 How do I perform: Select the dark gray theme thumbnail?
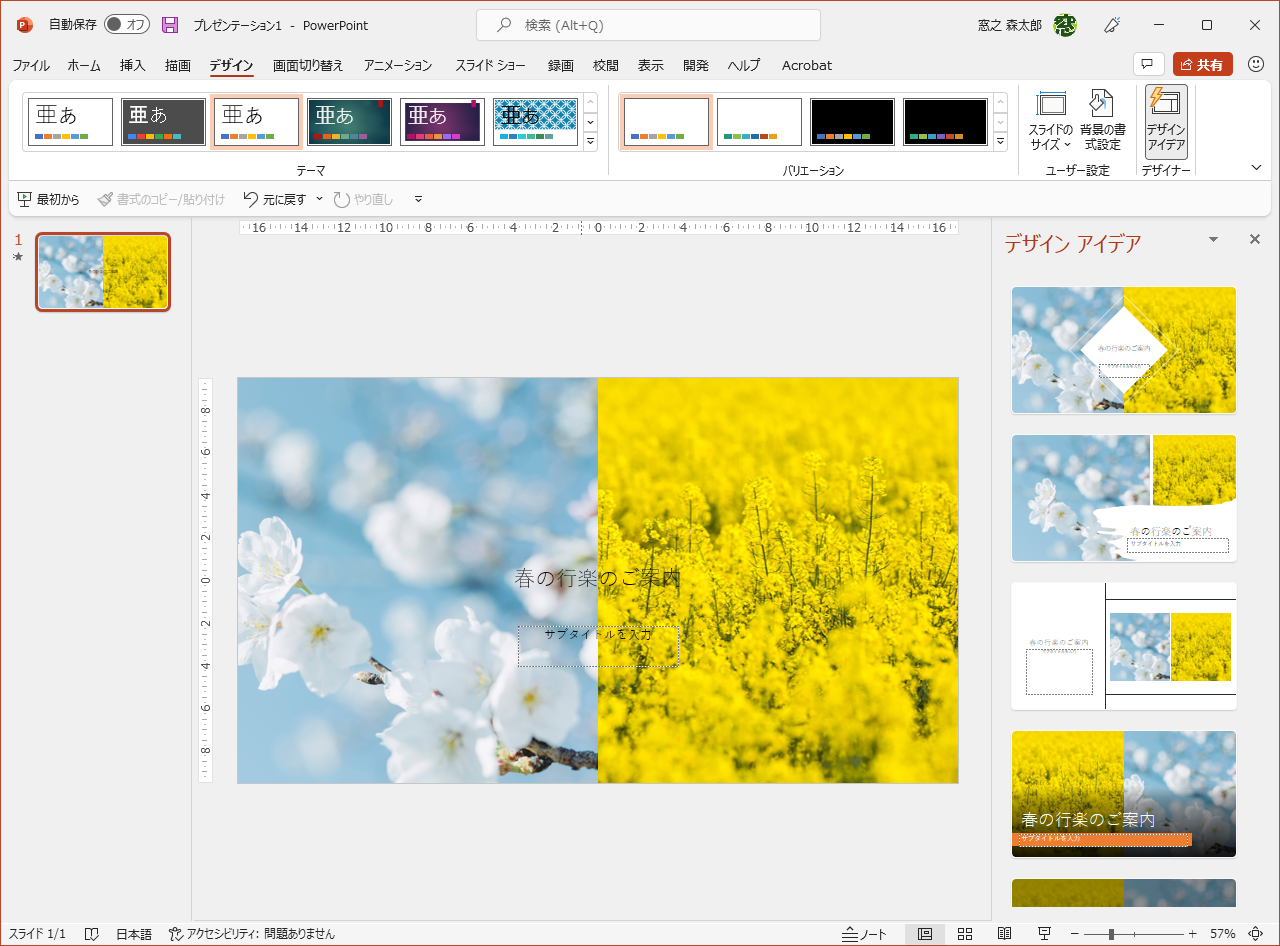coord(164,122)
